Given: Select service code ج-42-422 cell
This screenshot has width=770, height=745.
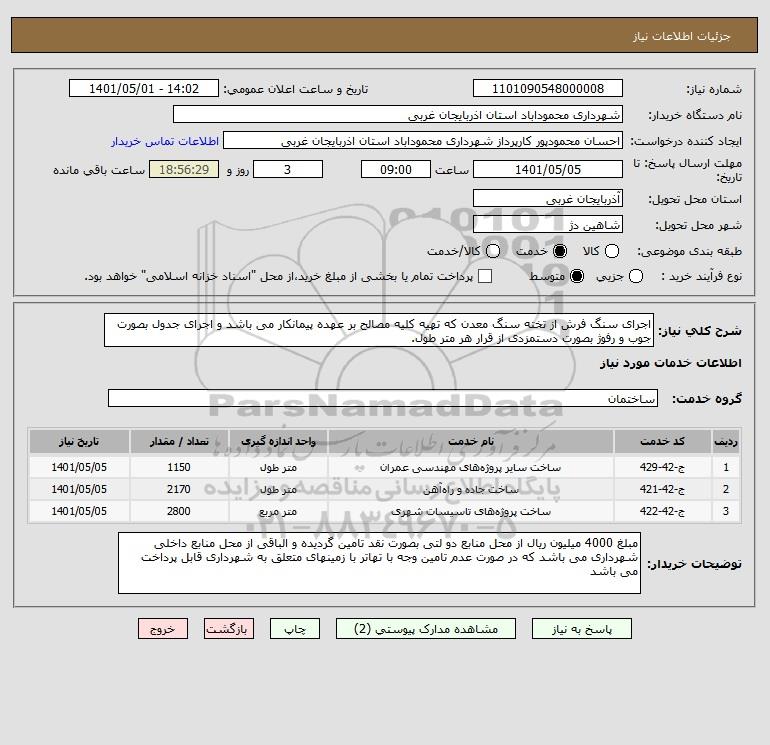Looking at the screenshot, I should pos(662,511).
